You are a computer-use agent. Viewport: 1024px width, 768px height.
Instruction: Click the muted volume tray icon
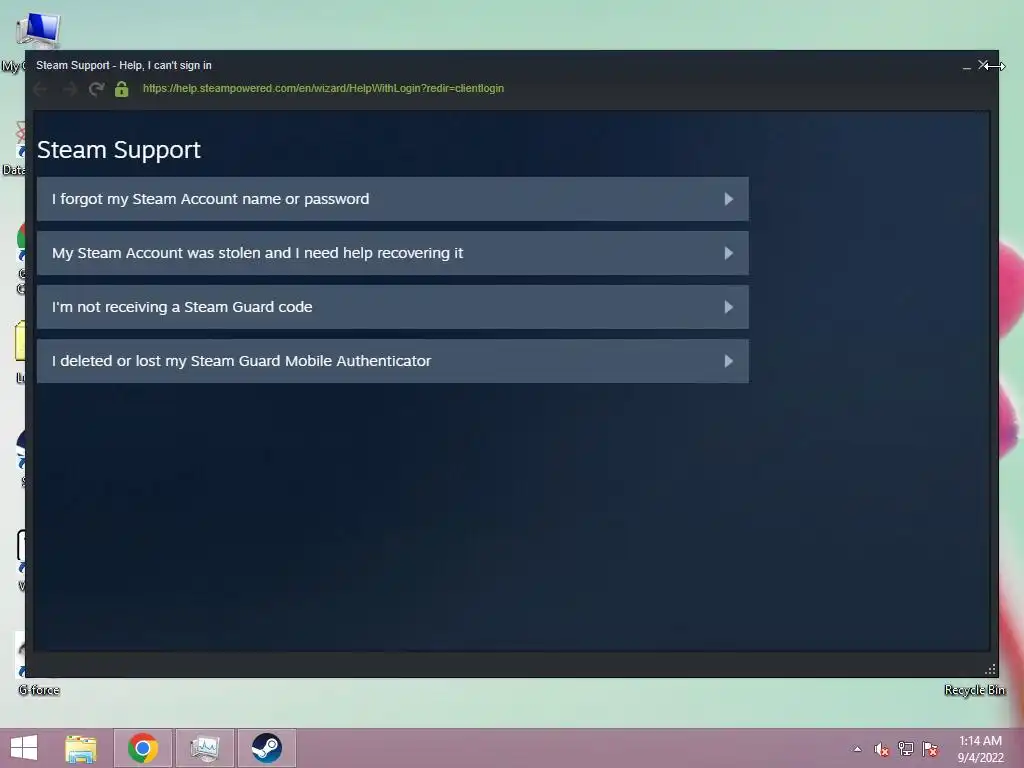tap(882, 749)
